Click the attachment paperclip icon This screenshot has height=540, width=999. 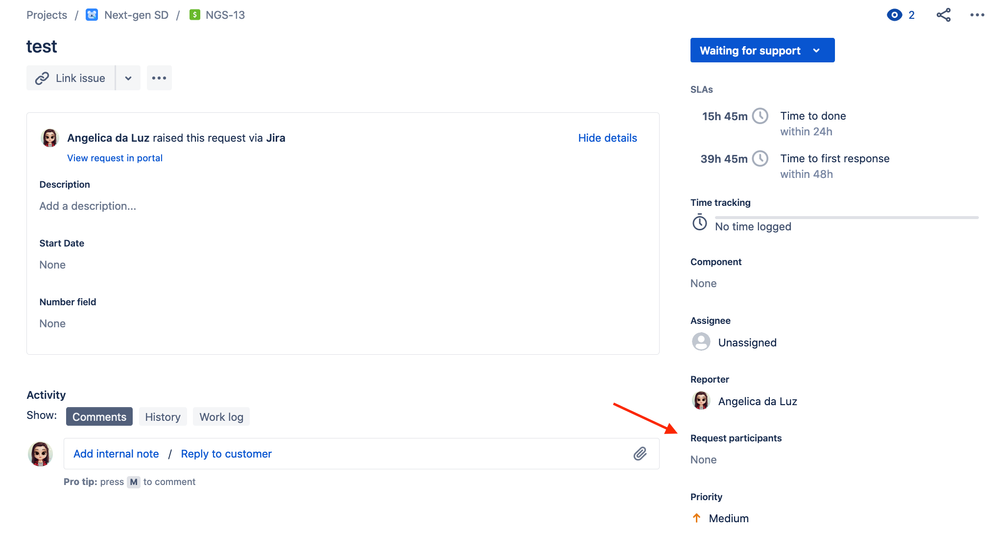(x=640, y=453)
